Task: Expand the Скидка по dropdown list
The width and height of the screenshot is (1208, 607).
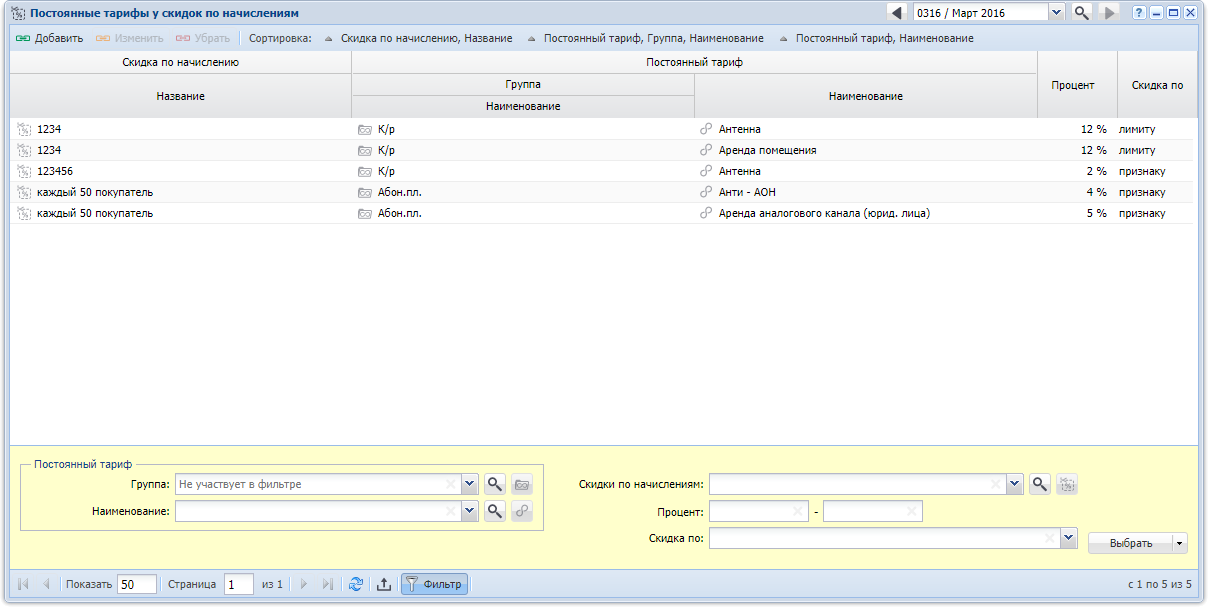Action: pos(1068,538)
